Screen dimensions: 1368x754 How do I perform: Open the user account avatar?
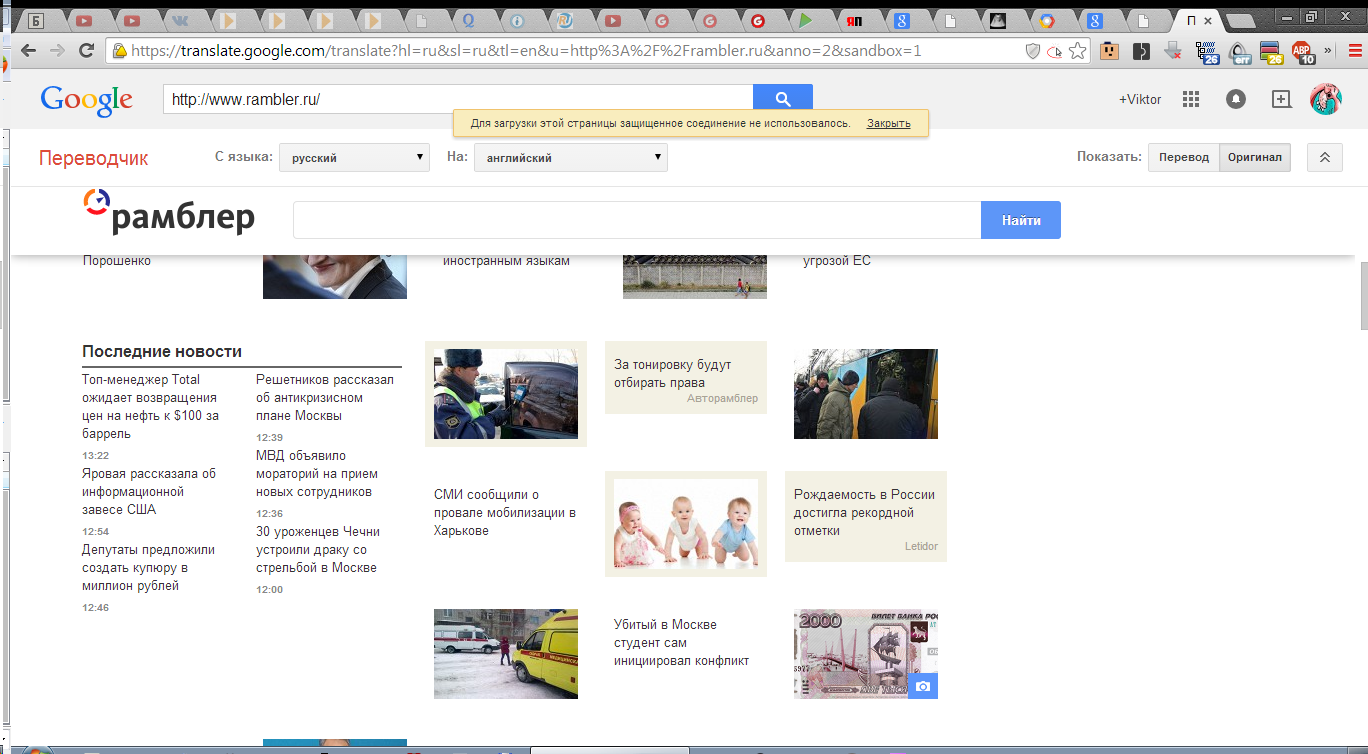1326,99
